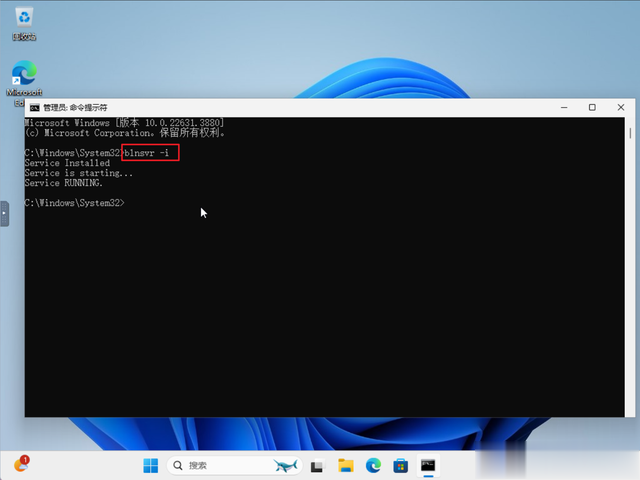Open the Windows Start menu

151,465
